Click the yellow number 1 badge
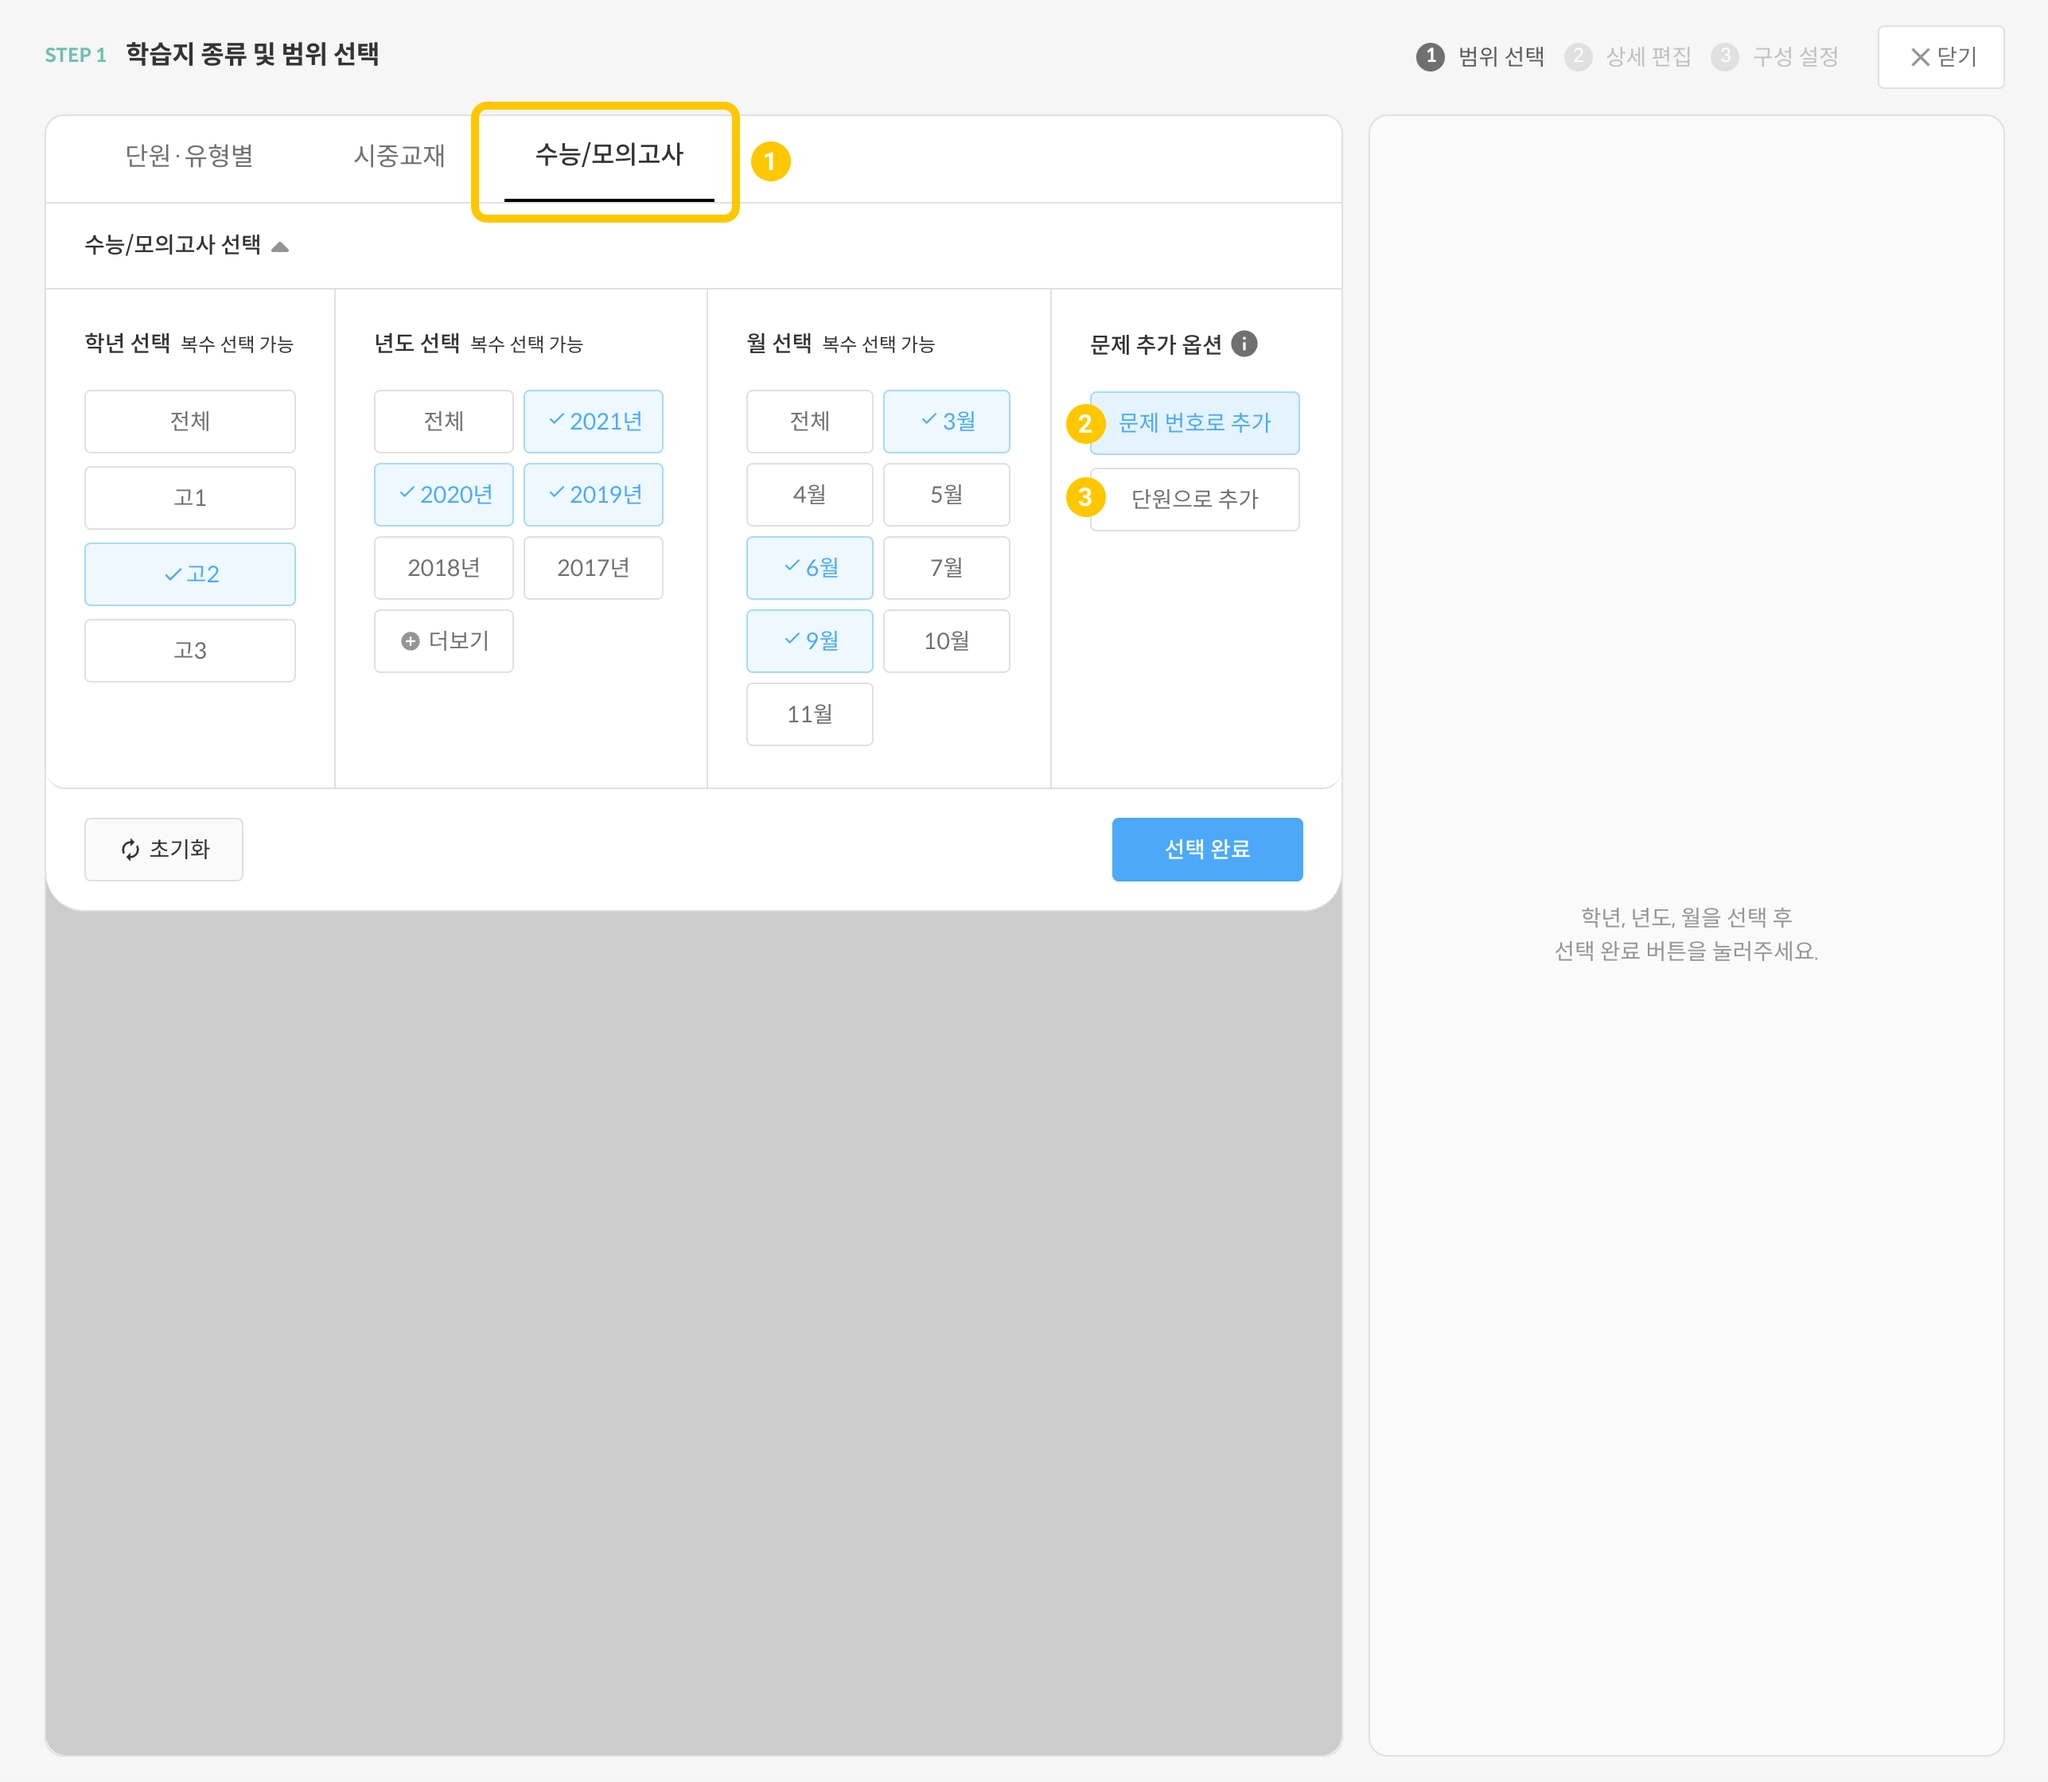The width and height of the screenshot is (2048, 1782). point(770,161)
